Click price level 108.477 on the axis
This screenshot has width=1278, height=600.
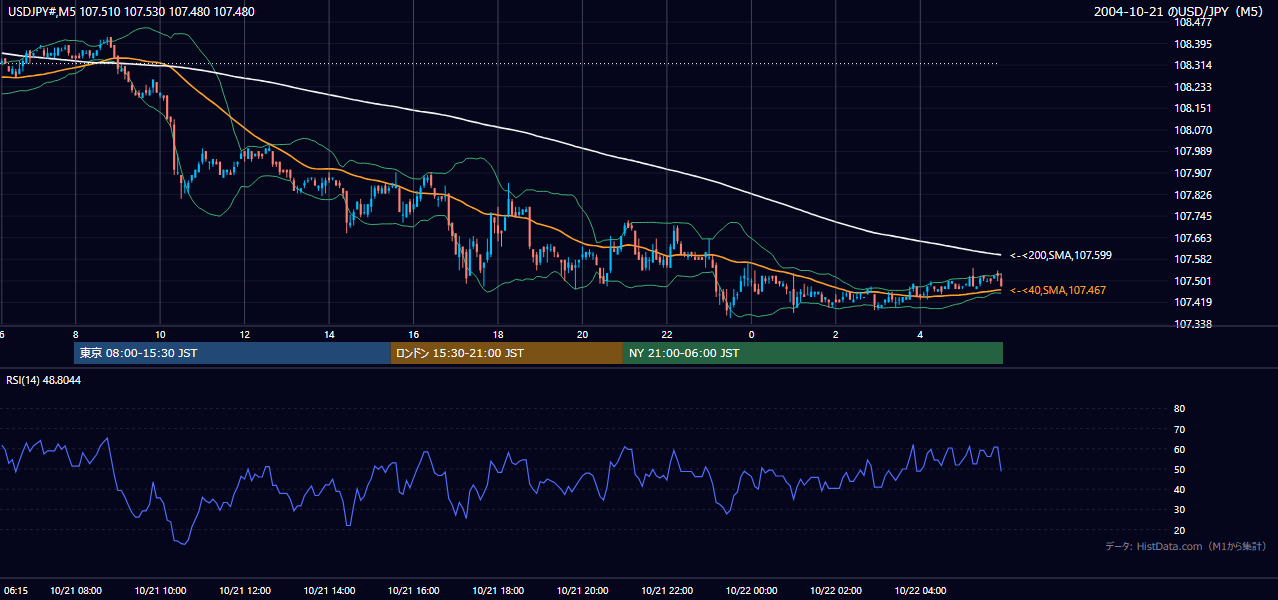(1192, 22)
